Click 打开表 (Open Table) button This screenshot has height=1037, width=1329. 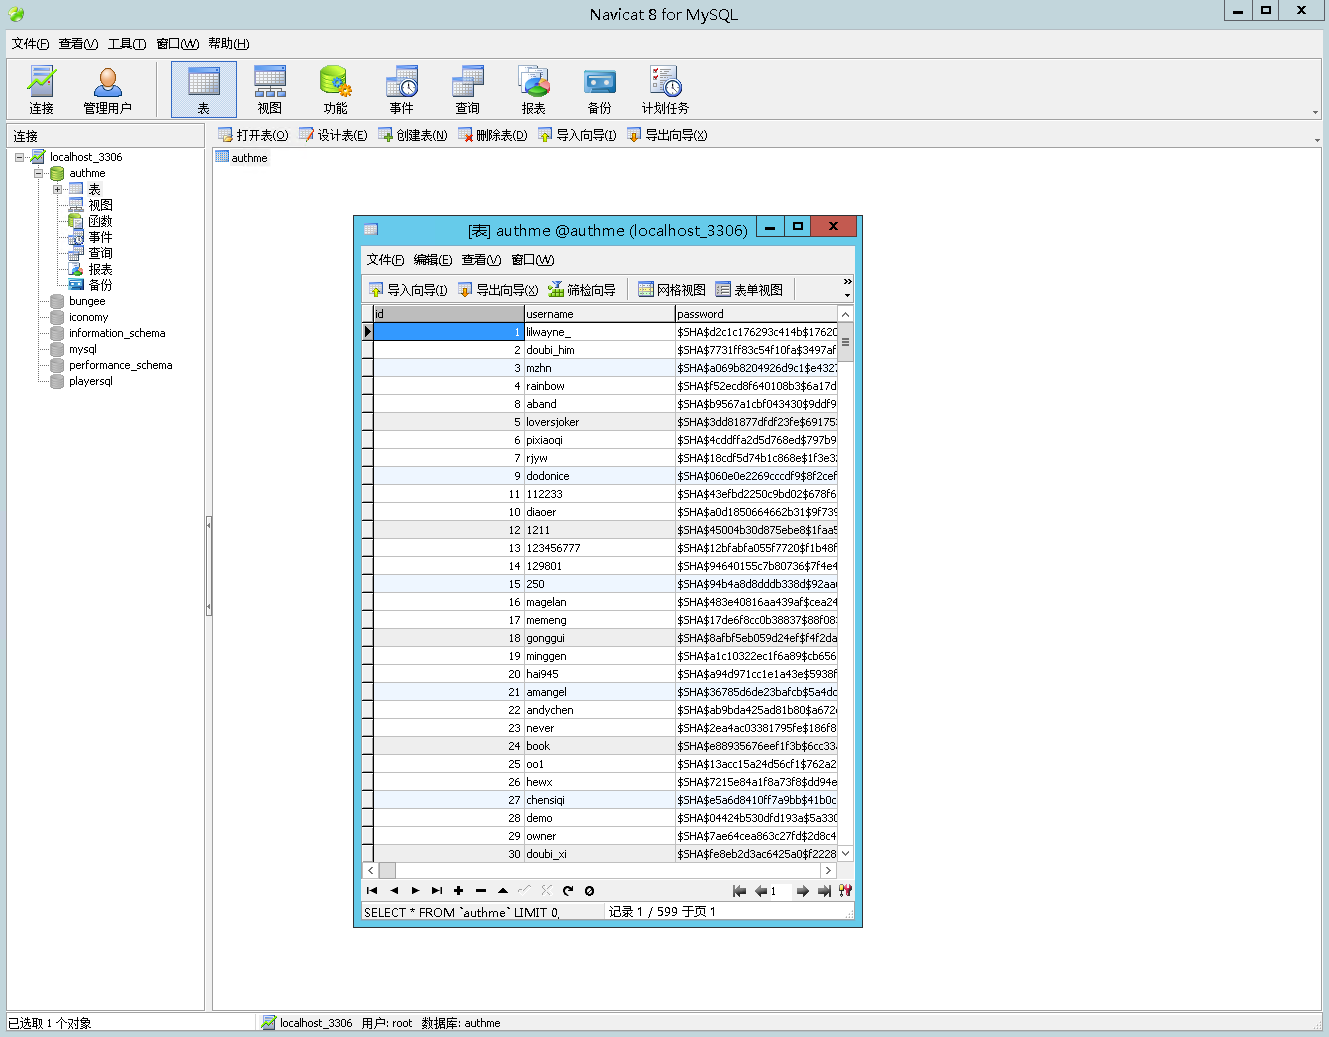(x=253, y=135)
